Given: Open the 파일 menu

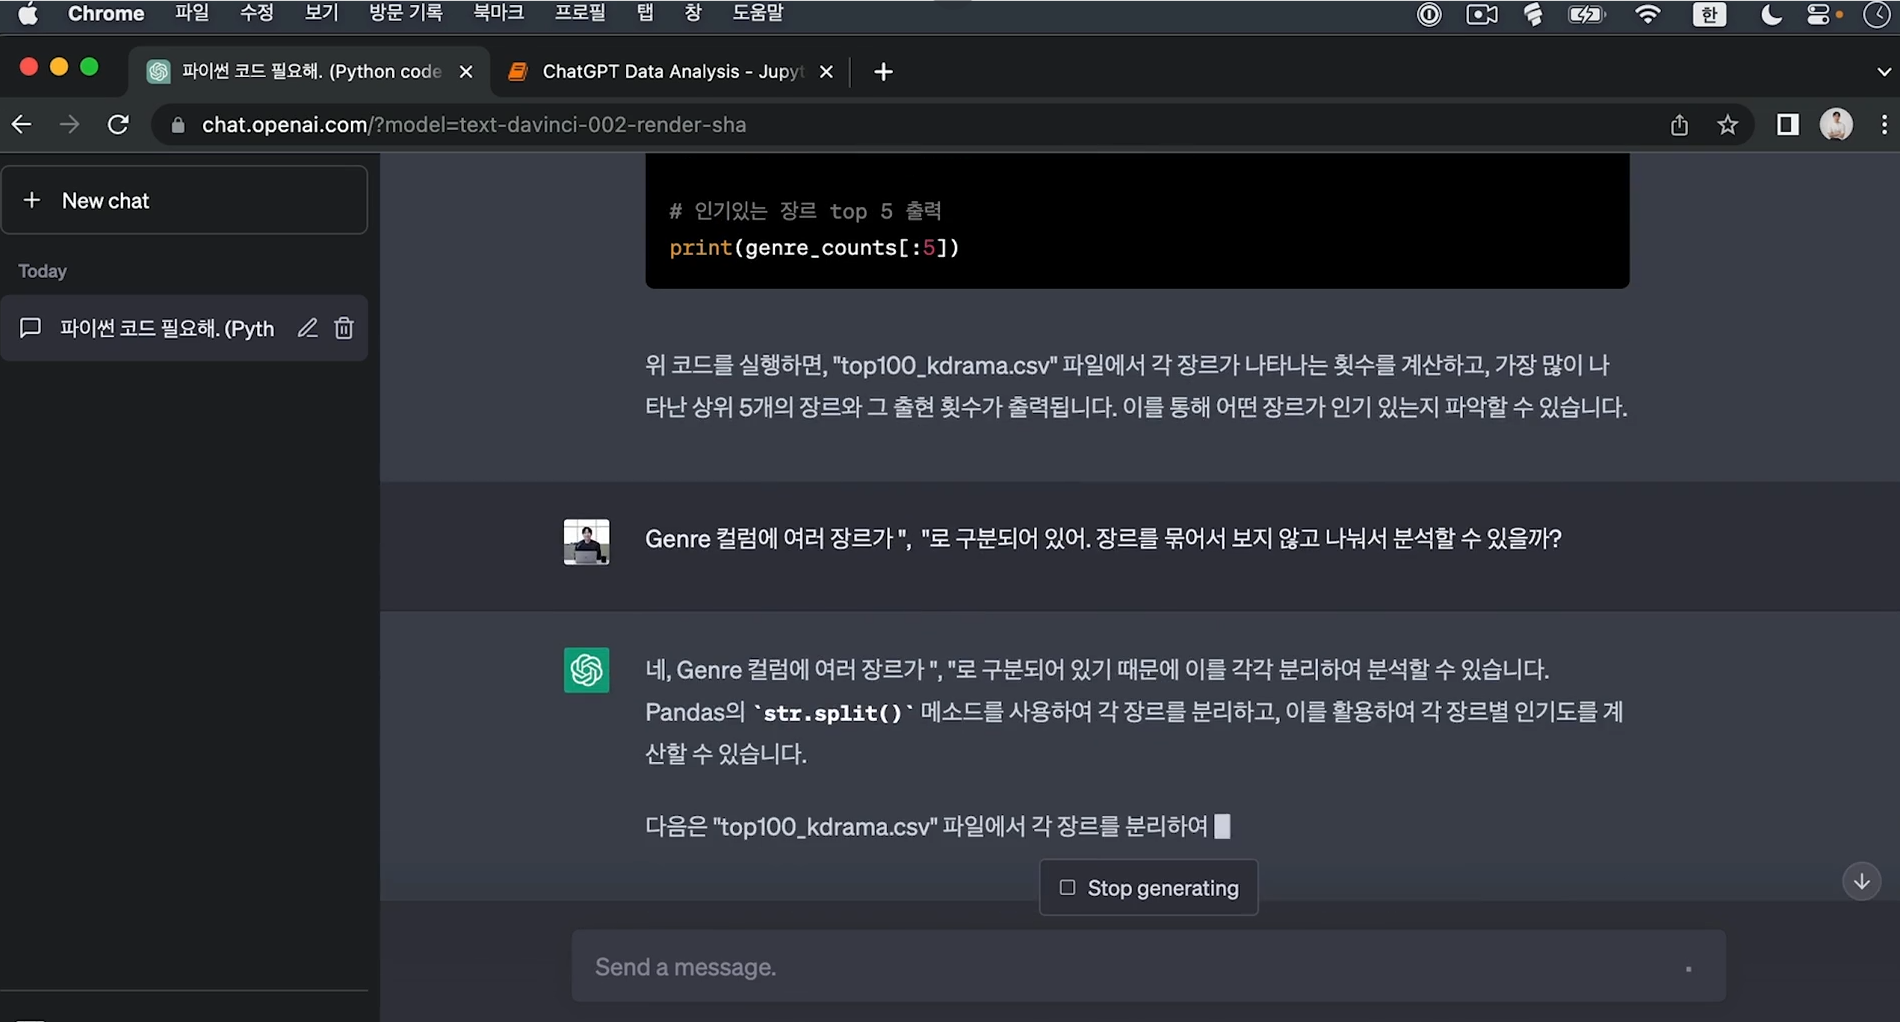Looking at the screenshot, I should click(192, 14).
